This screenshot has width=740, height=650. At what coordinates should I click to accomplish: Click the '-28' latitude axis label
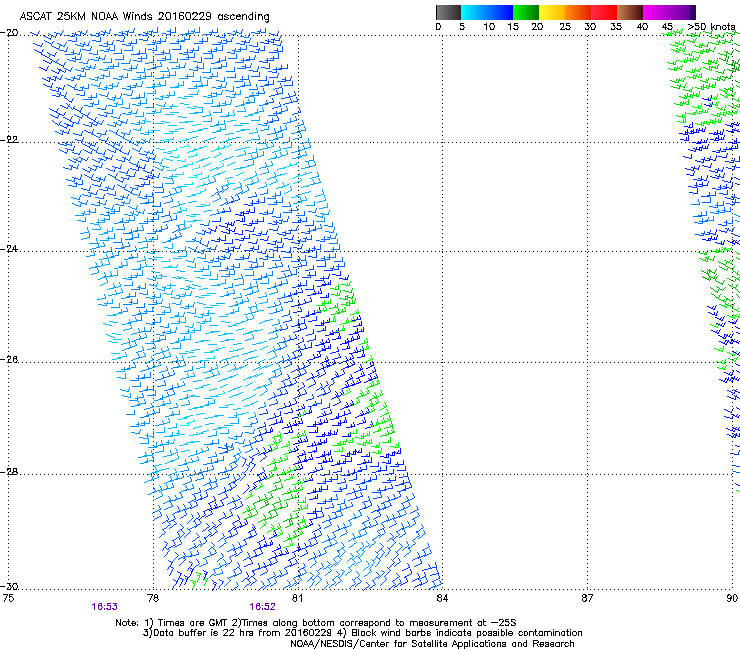[10, 472]
